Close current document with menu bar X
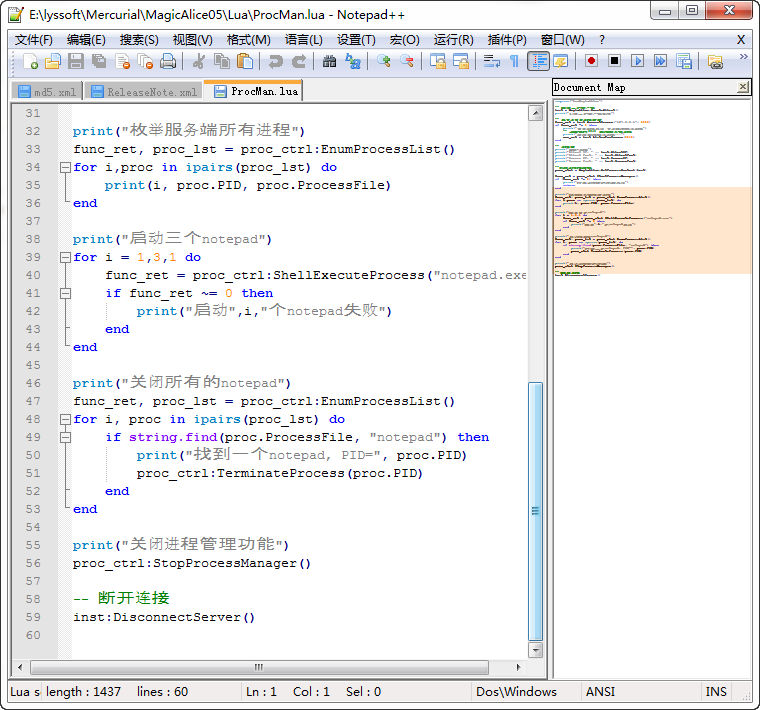Viewport: 760px width, 710px height. tap(741, 40)
